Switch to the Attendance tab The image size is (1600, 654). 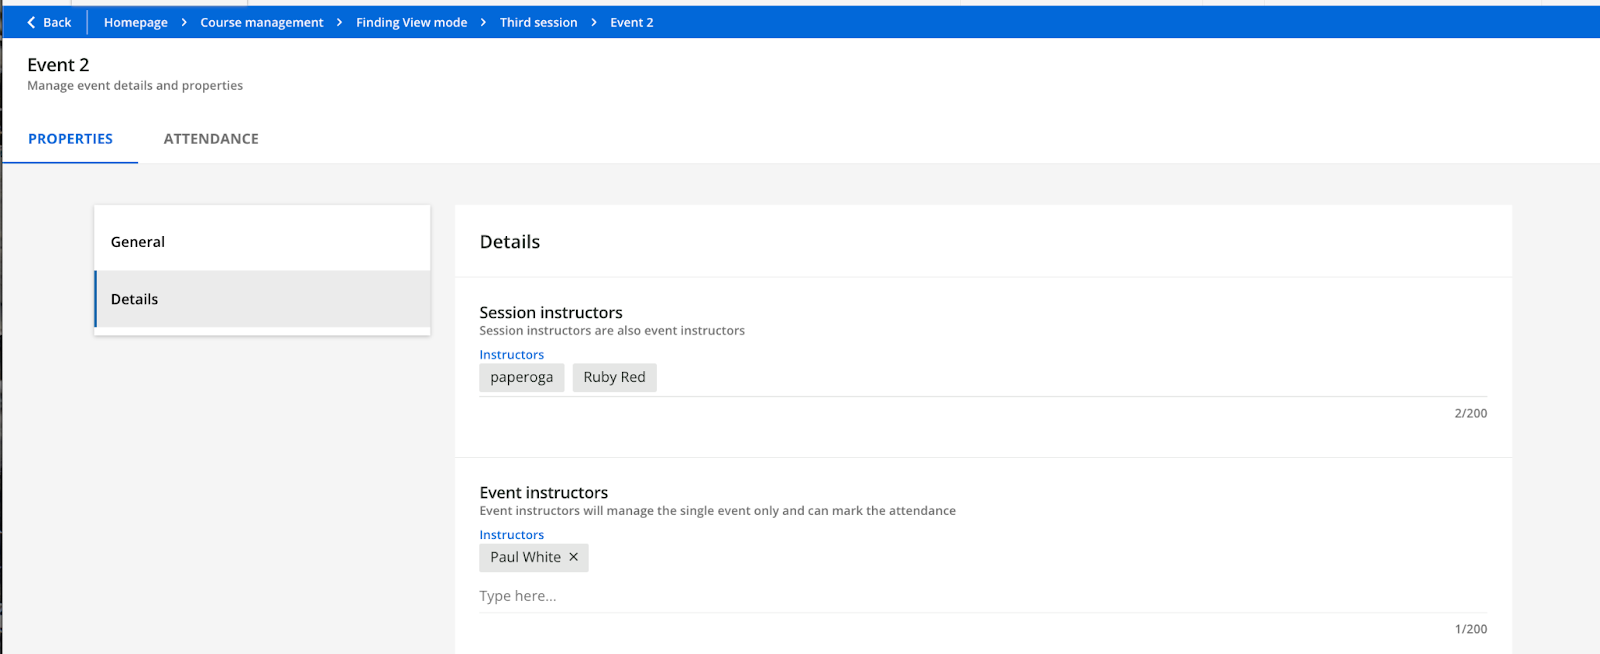(x=211, y=139)
